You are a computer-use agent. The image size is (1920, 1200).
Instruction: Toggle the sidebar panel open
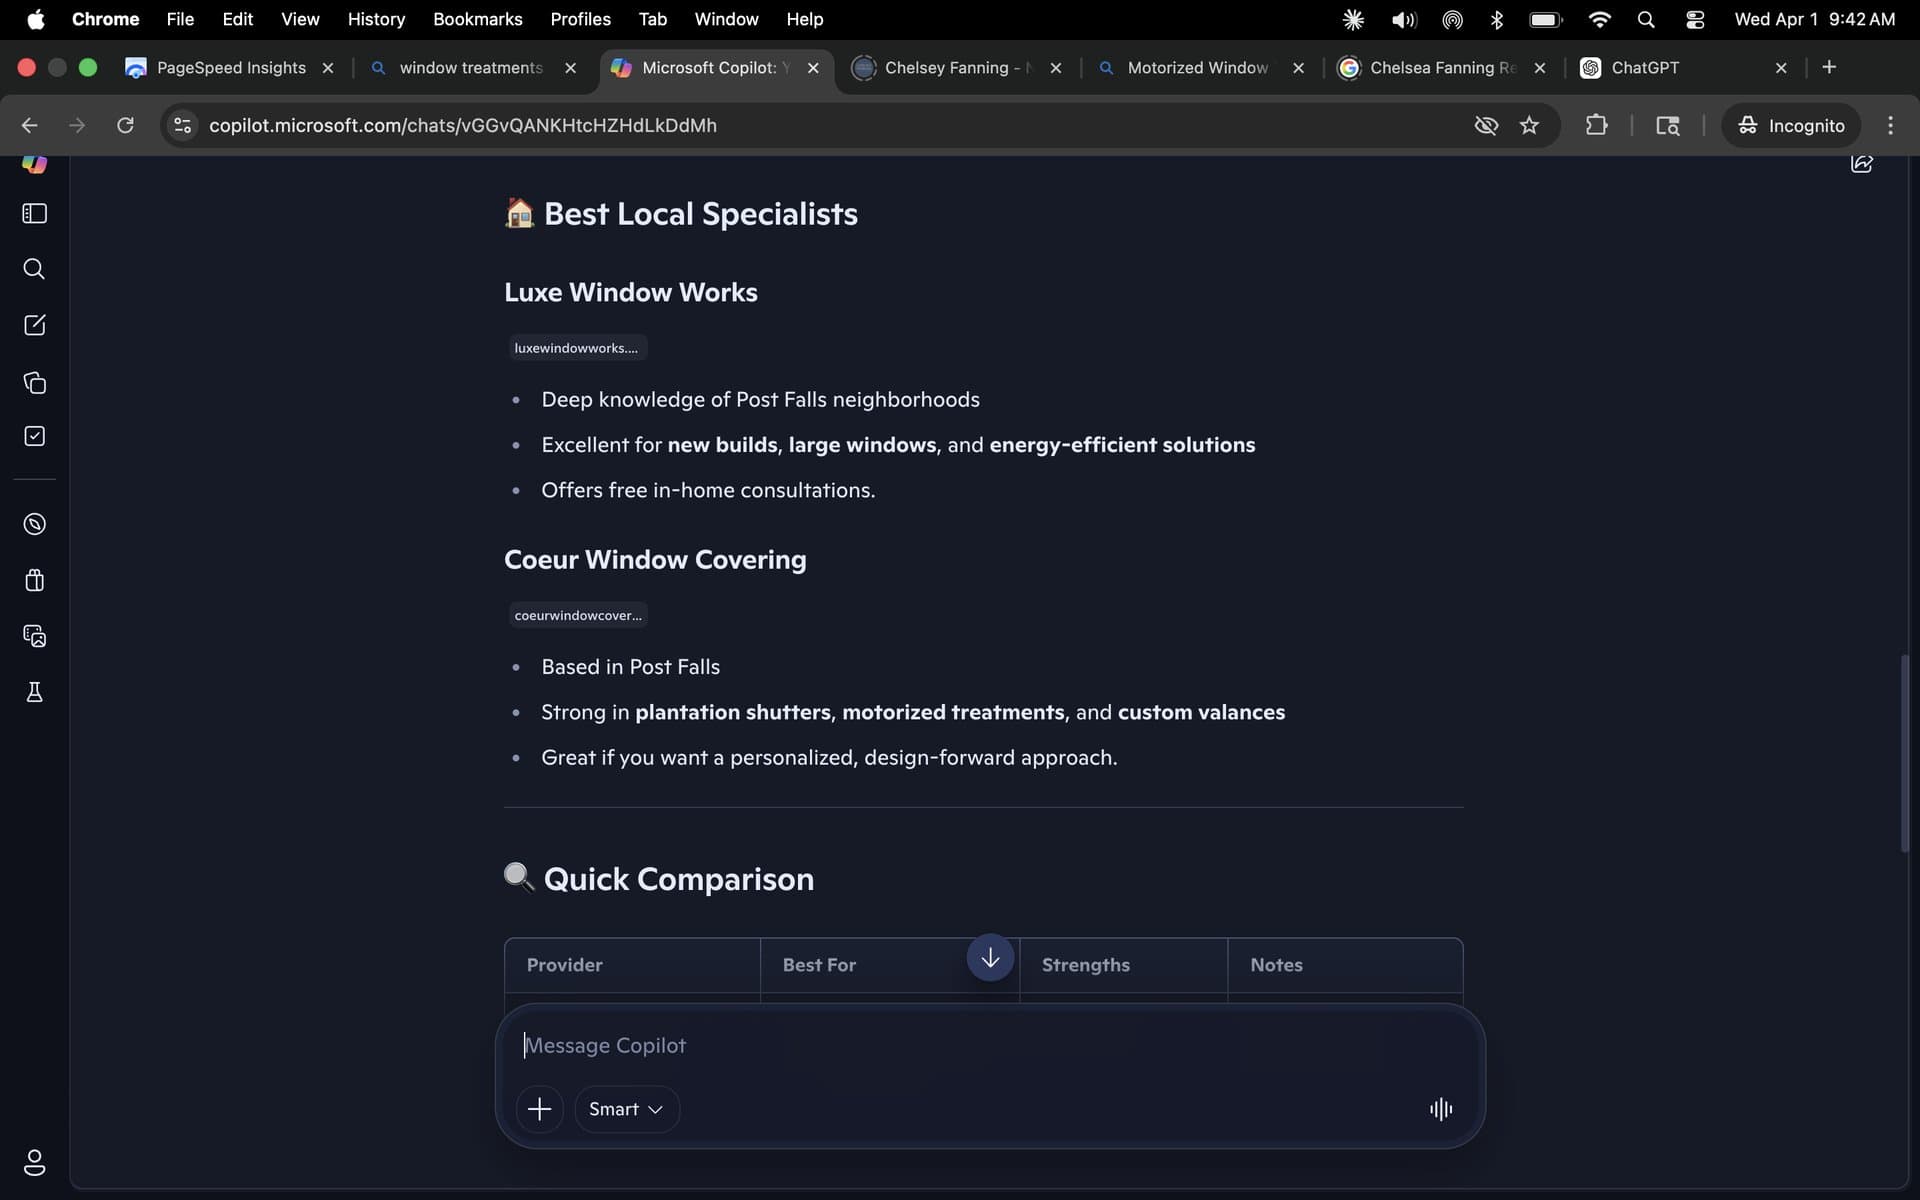34,213
